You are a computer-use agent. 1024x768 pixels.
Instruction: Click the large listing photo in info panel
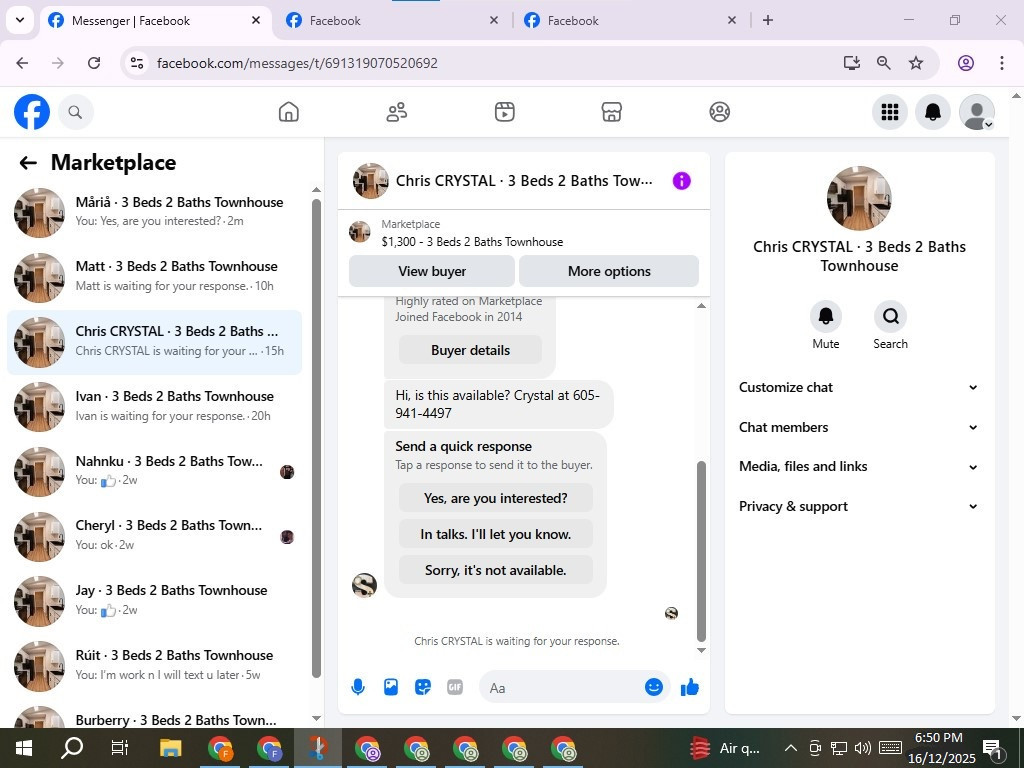pos(859,199)
